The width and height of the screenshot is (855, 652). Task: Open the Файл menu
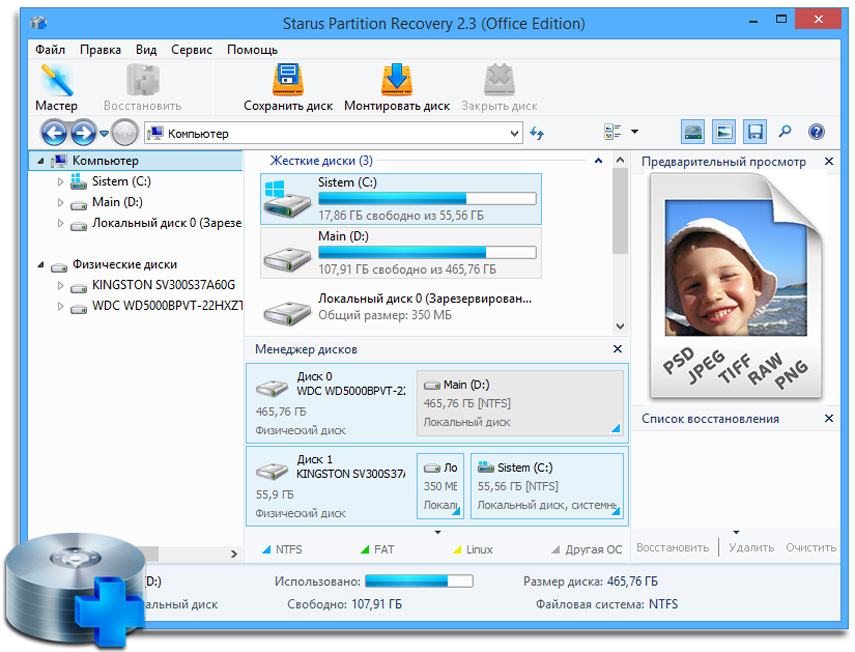tap(50, 50)
